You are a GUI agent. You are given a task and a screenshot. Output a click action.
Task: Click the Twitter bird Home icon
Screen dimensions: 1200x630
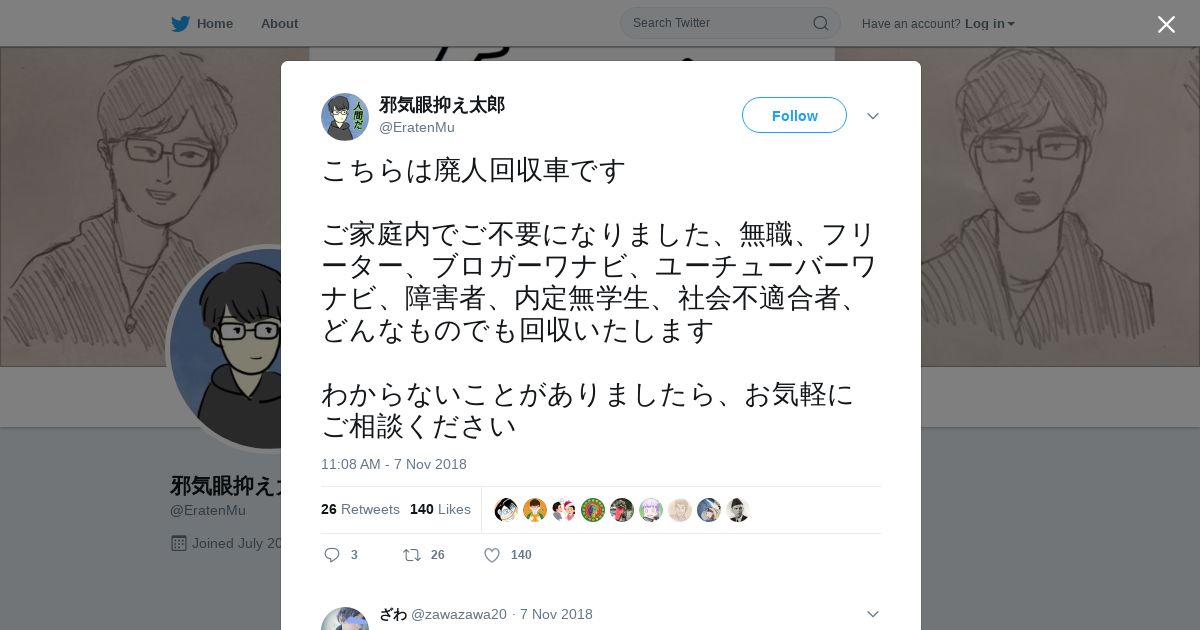tap(180, 23)
